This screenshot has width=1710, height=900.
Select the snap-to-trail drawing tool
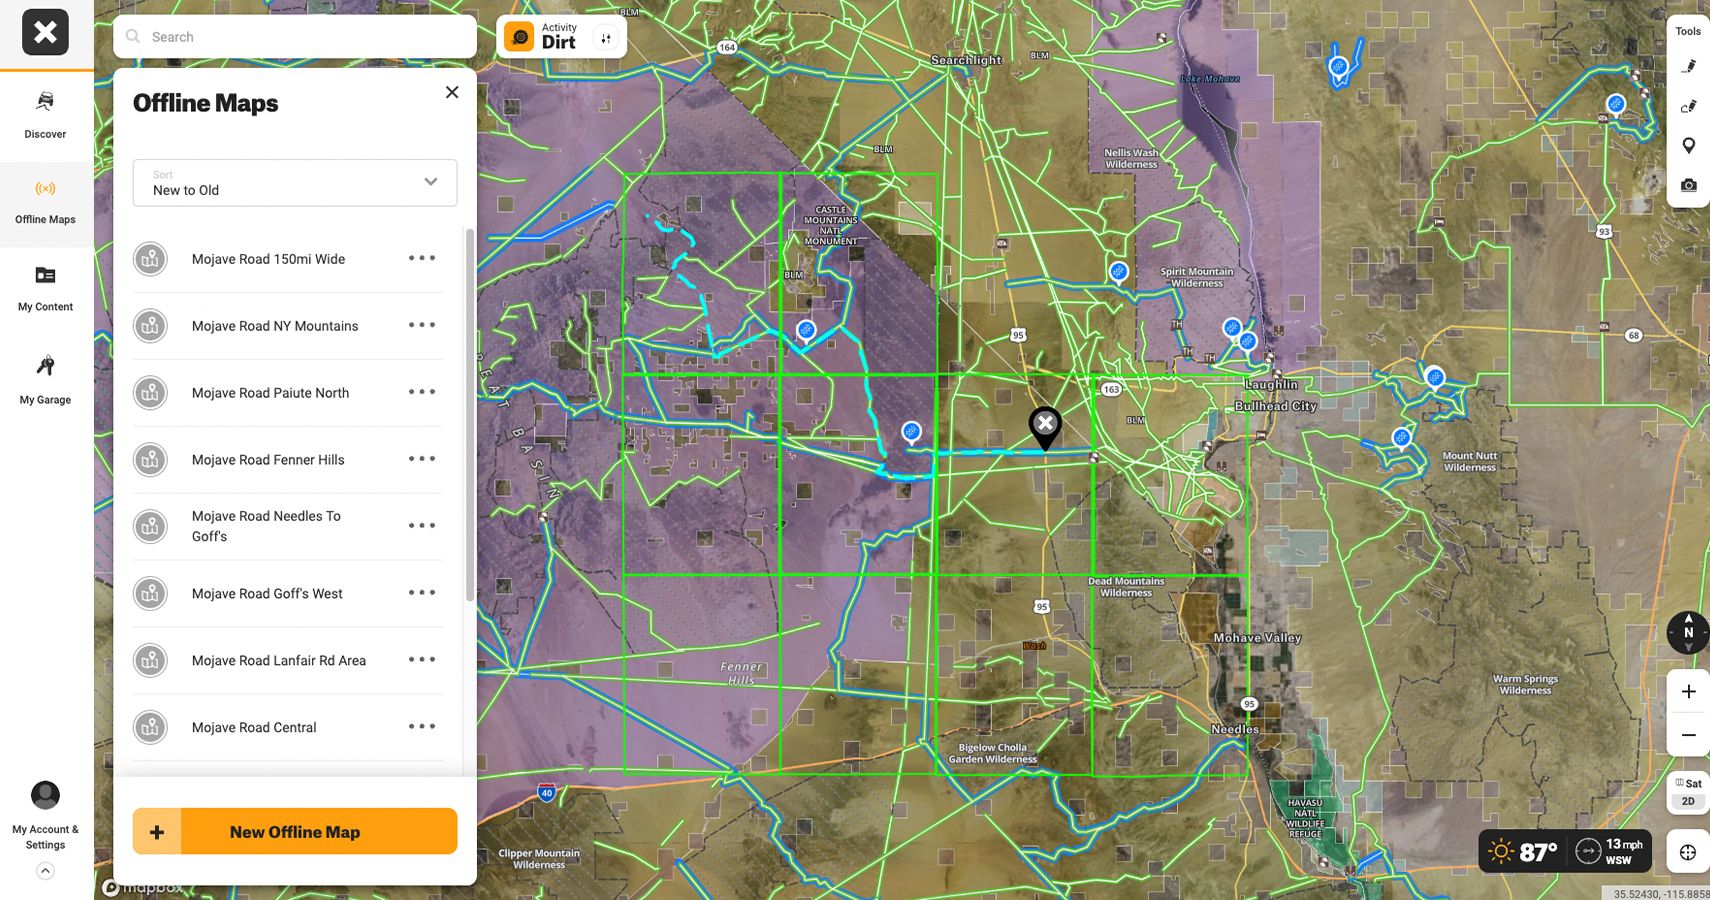(1689, 104)
